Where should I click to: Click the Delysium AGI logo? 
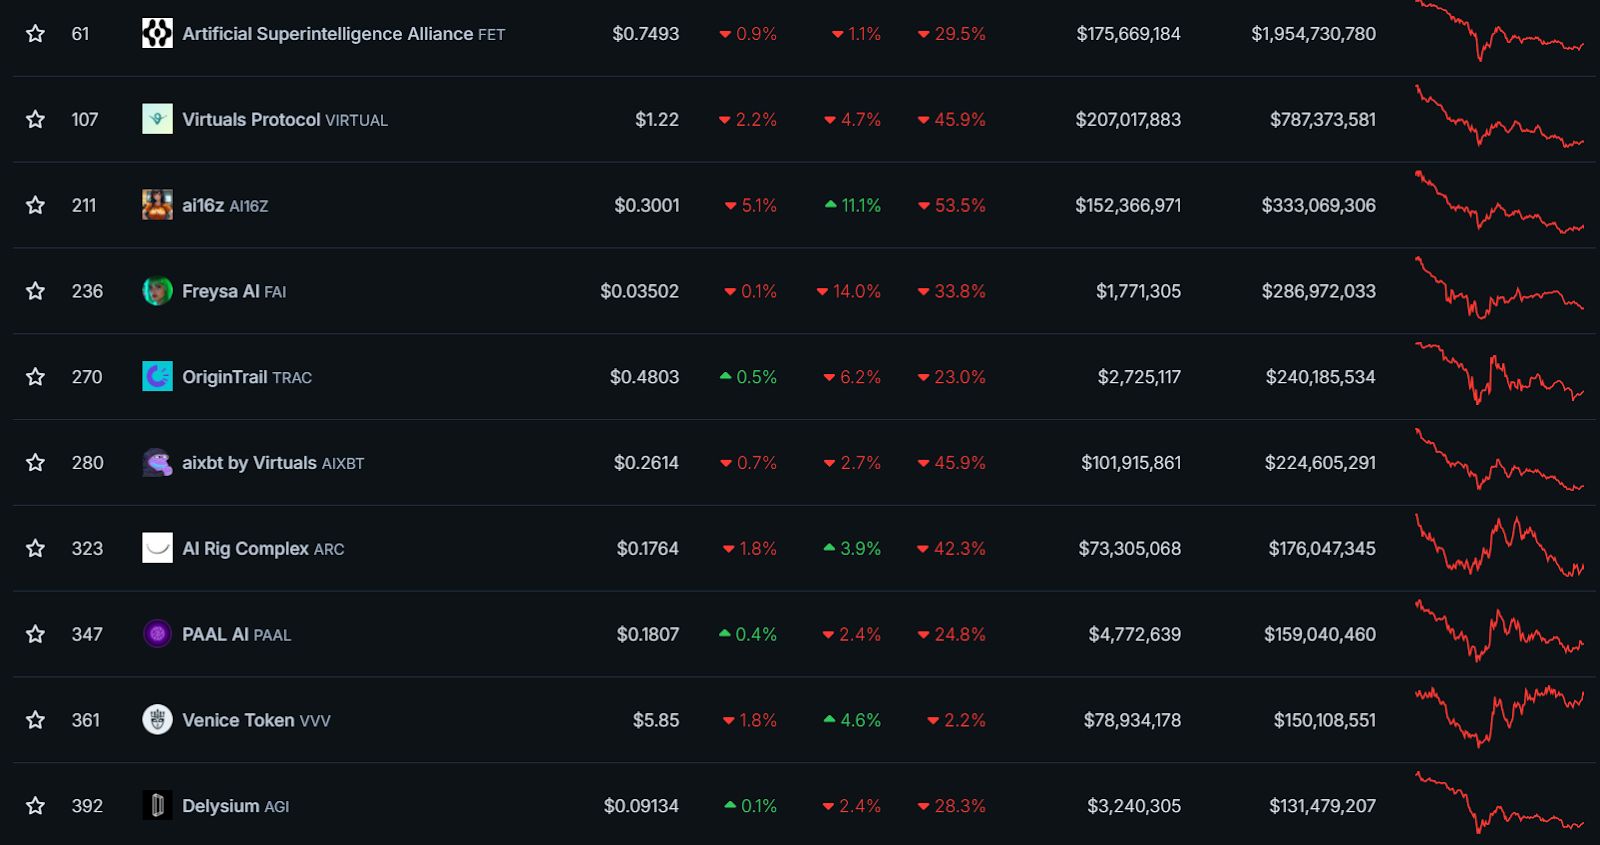[x=157, y=806]
